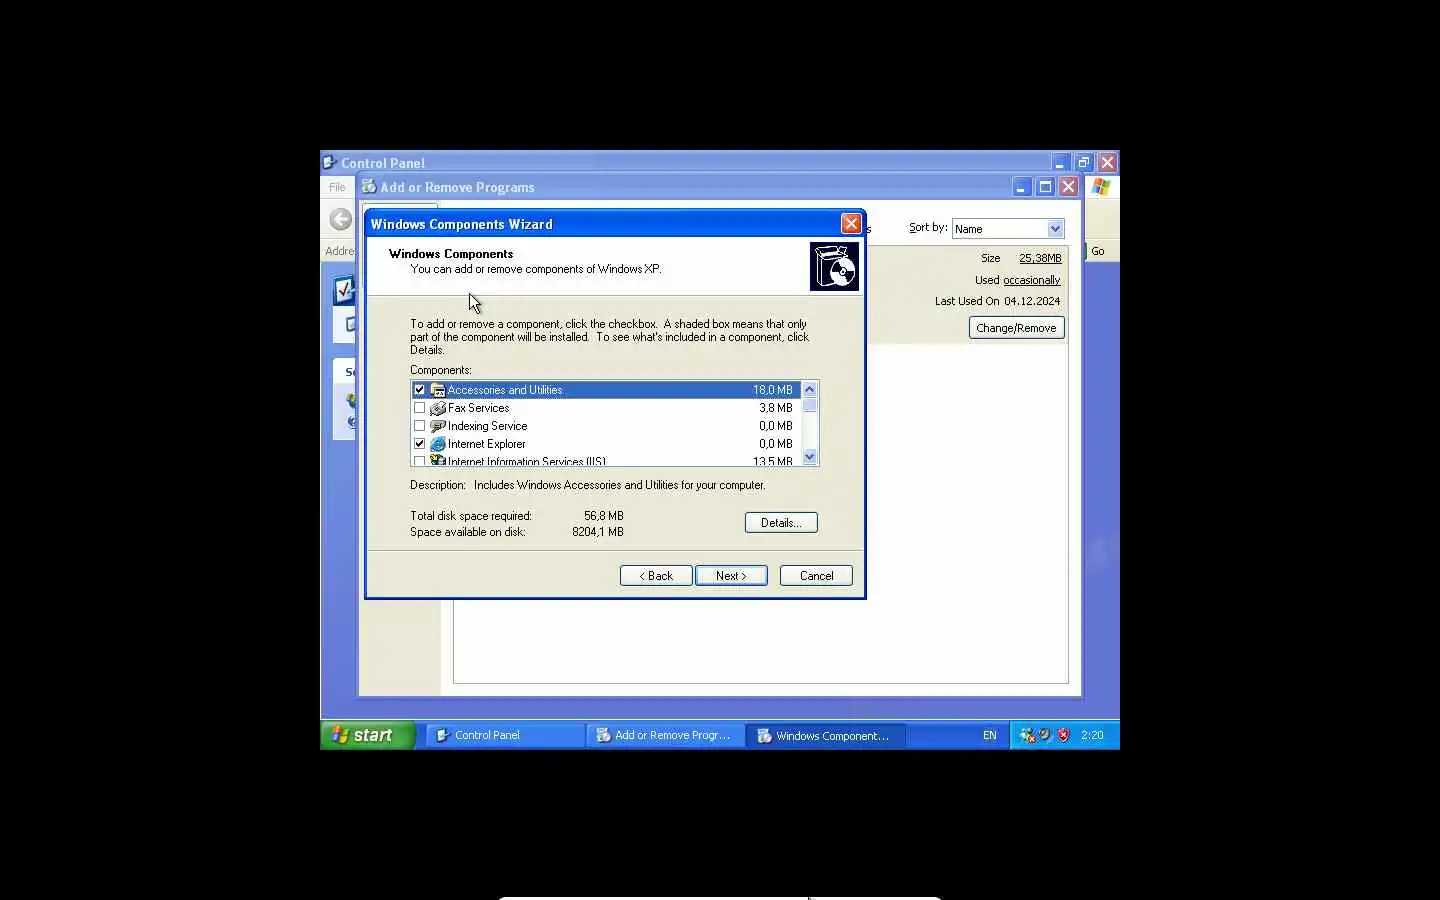Click the < Back button in wizard

pyautogui.click(x=656, y=576)
